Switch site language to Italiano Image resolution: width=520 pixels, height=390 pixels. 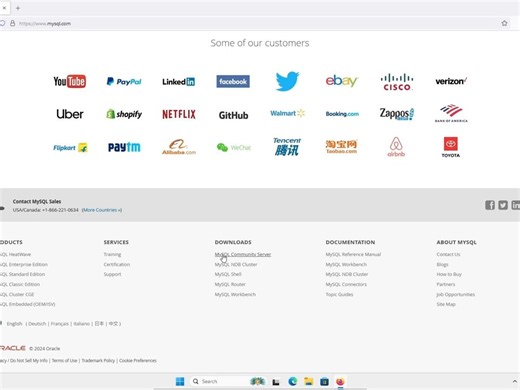(x=82, y=324)
